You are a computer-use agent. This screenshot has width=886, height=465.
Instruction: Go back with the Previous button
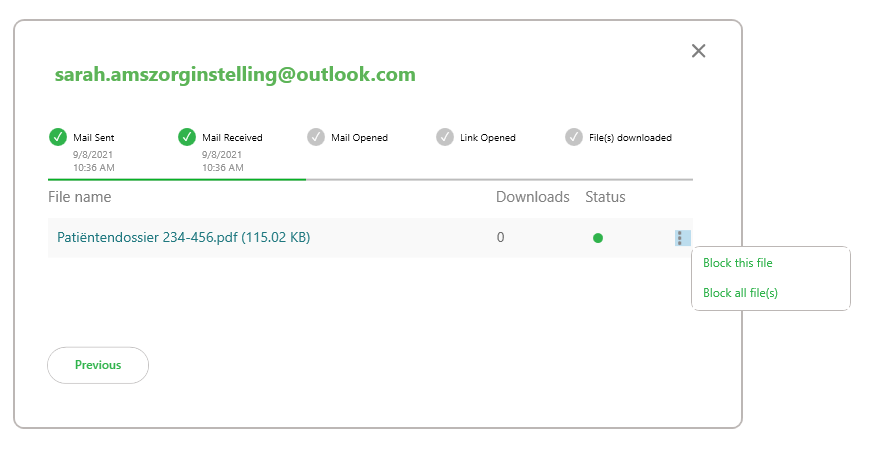[98, 365]
